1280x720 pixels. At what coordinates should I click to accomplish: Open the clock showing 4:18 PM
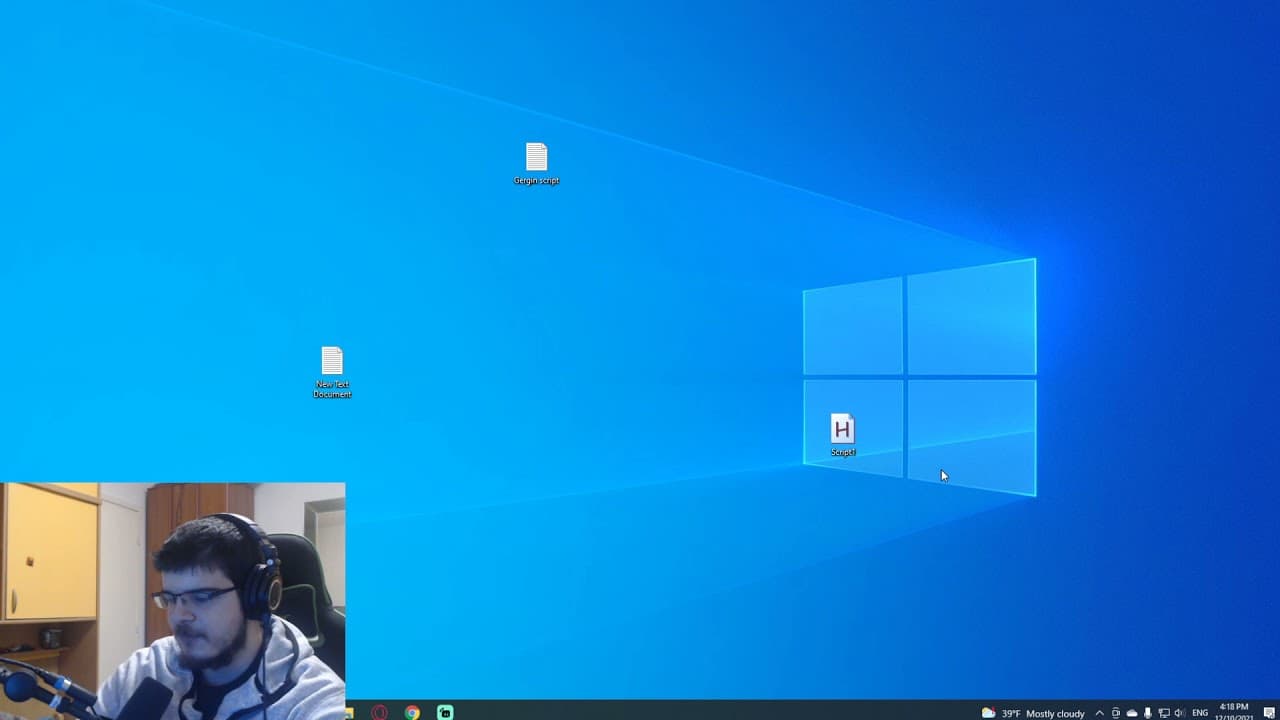[1234, 712]
